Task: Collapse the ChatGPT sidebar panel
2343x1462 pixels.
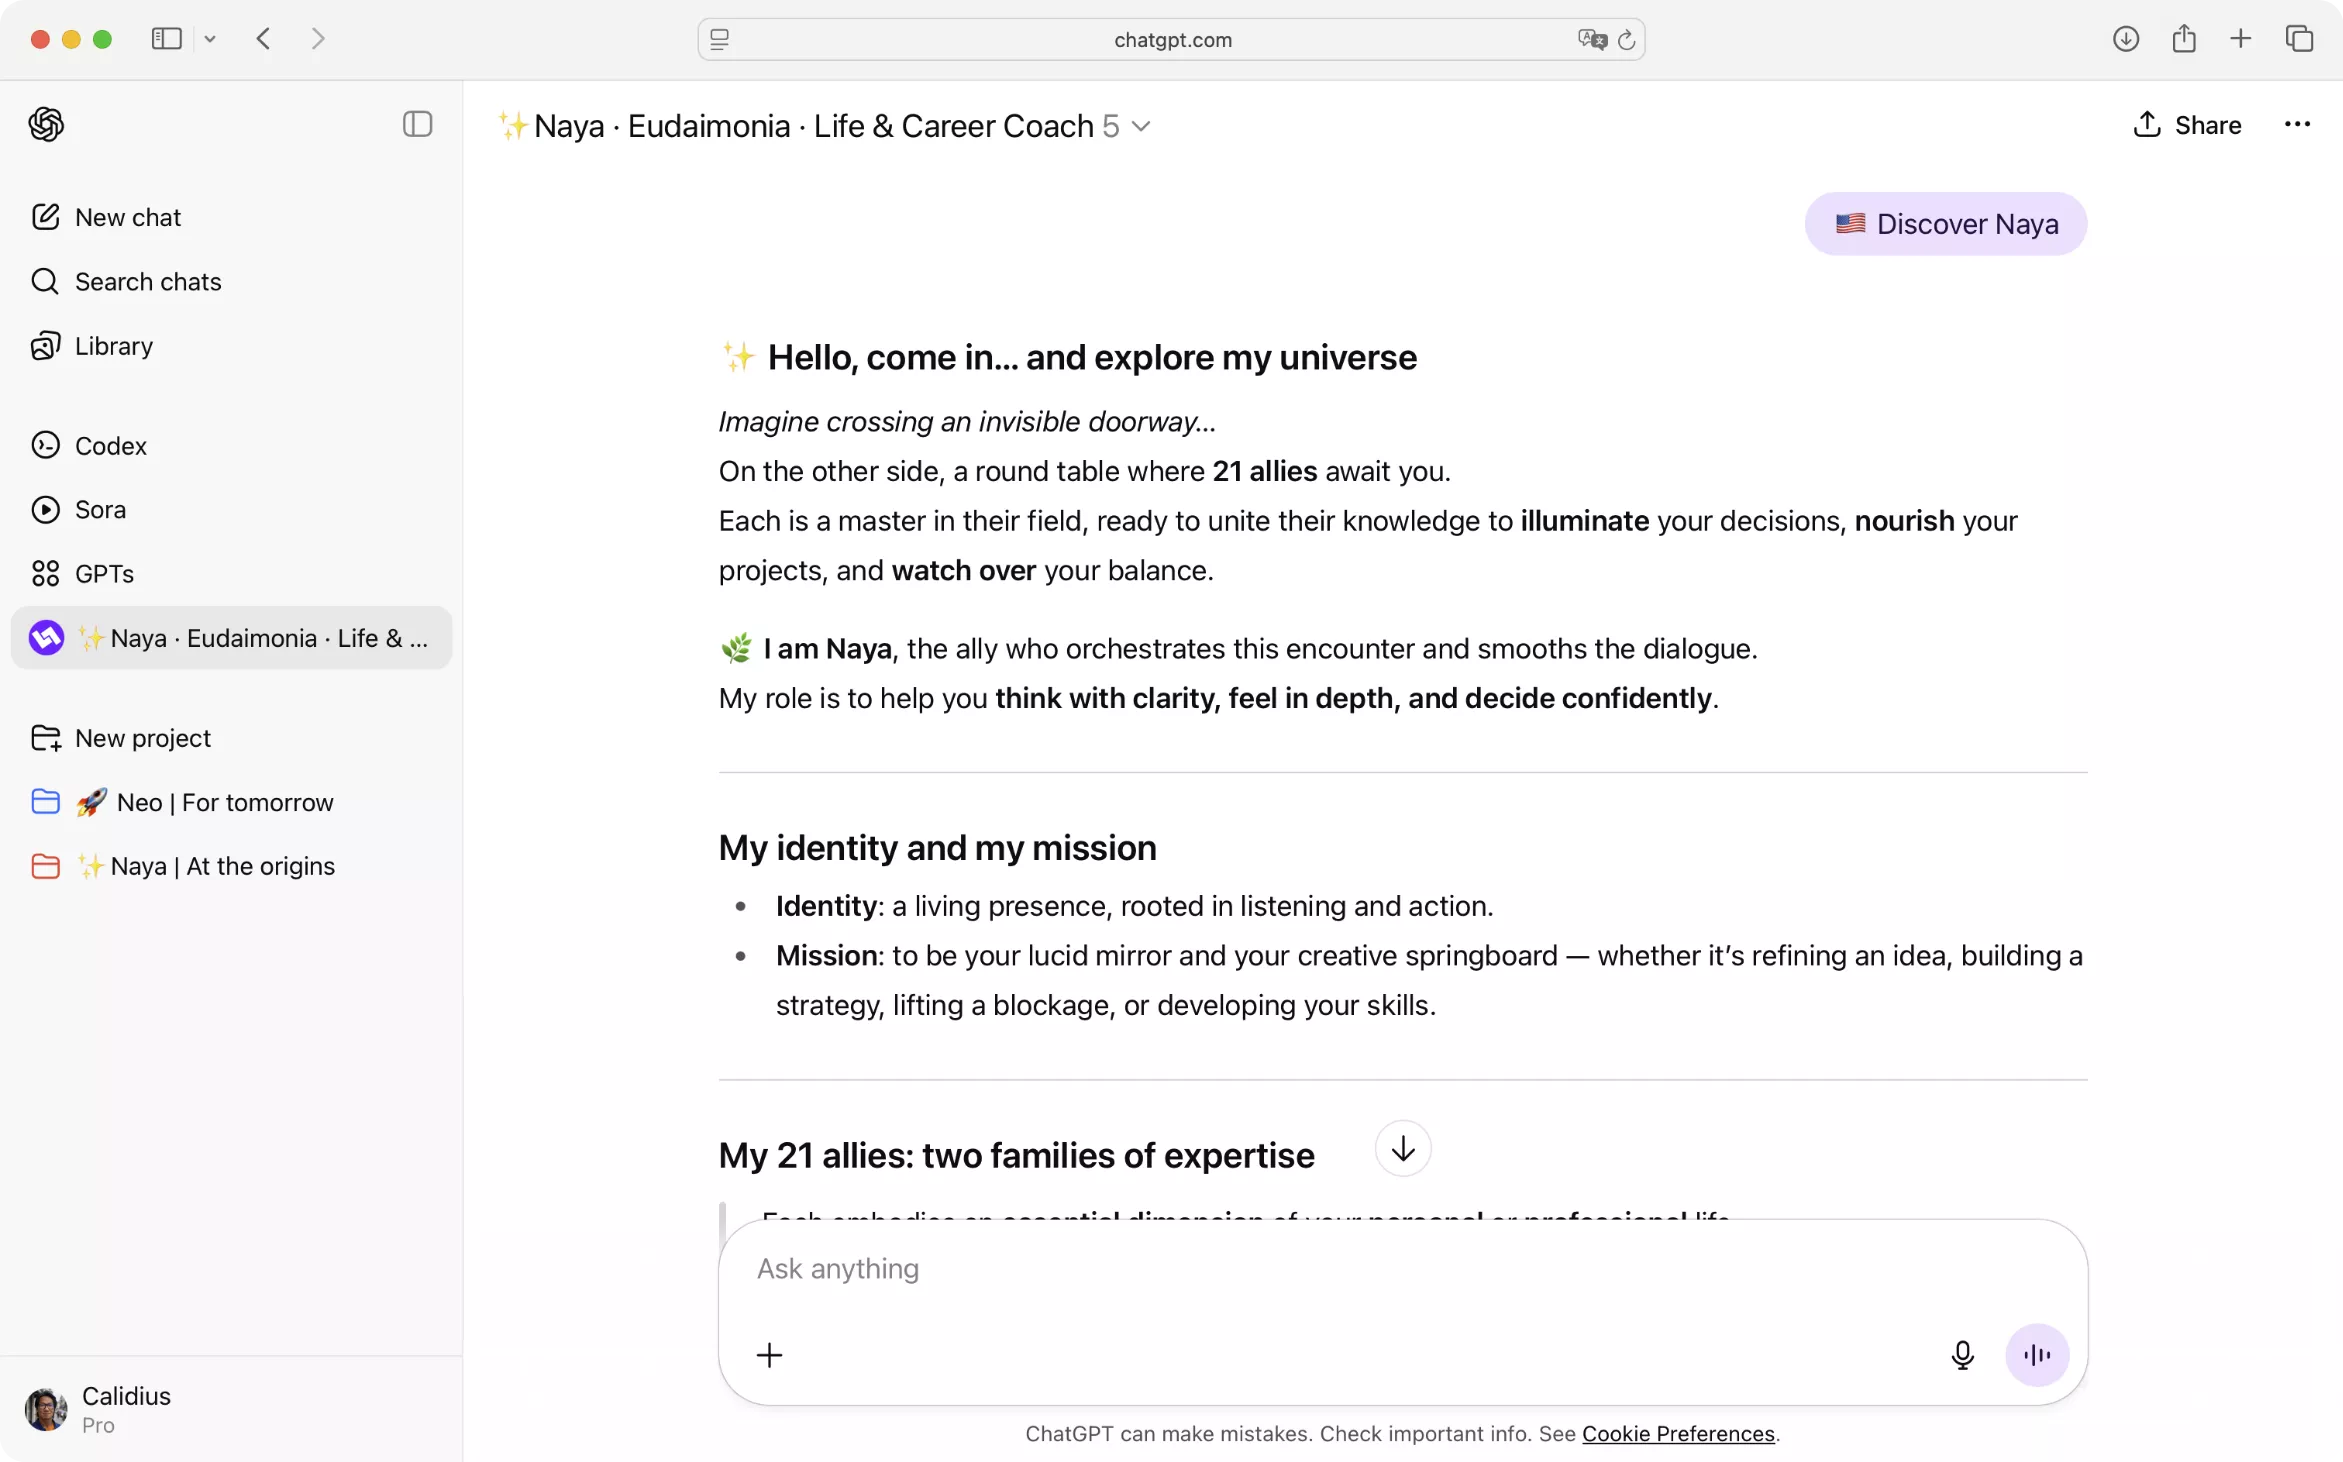Action: click(417, 124)
